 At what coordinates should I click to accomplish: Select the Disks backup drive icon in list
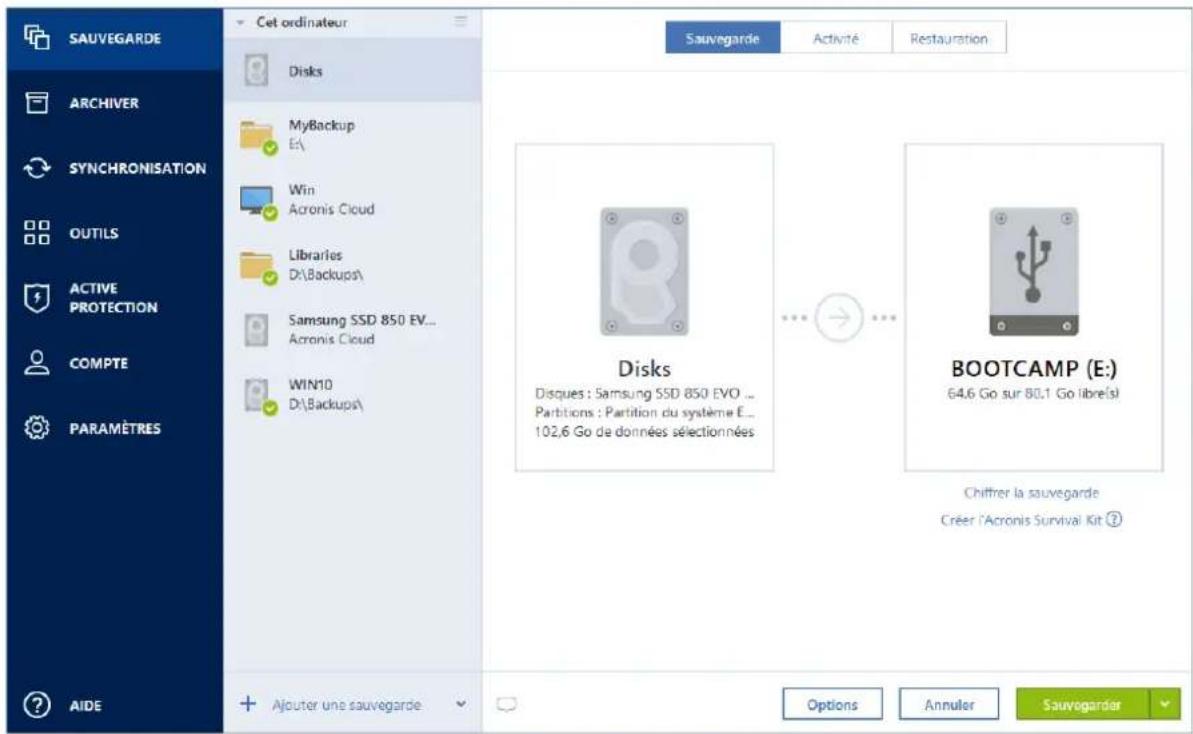(256, 71)
